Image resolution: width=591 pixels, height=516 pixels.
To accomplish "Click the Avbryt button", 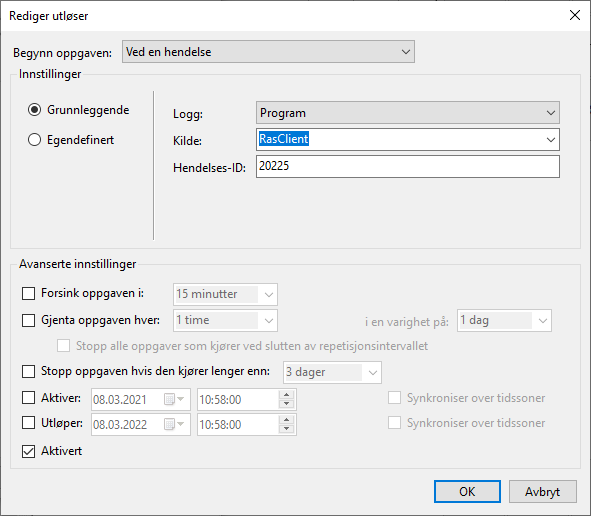I will click(543, 492).
